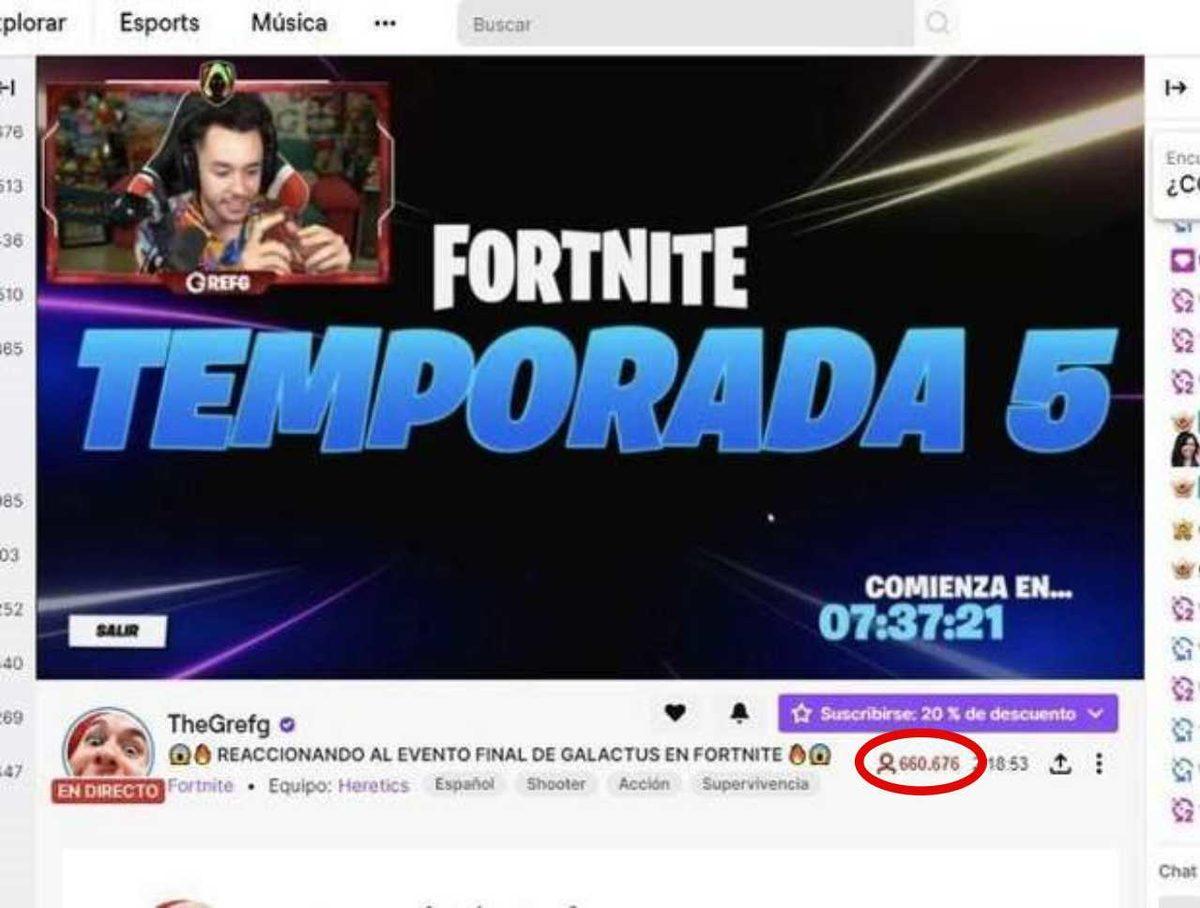Click the purple gift sub icon in chat
The image size is (1200, 908).
click(x=1183, y=259)
